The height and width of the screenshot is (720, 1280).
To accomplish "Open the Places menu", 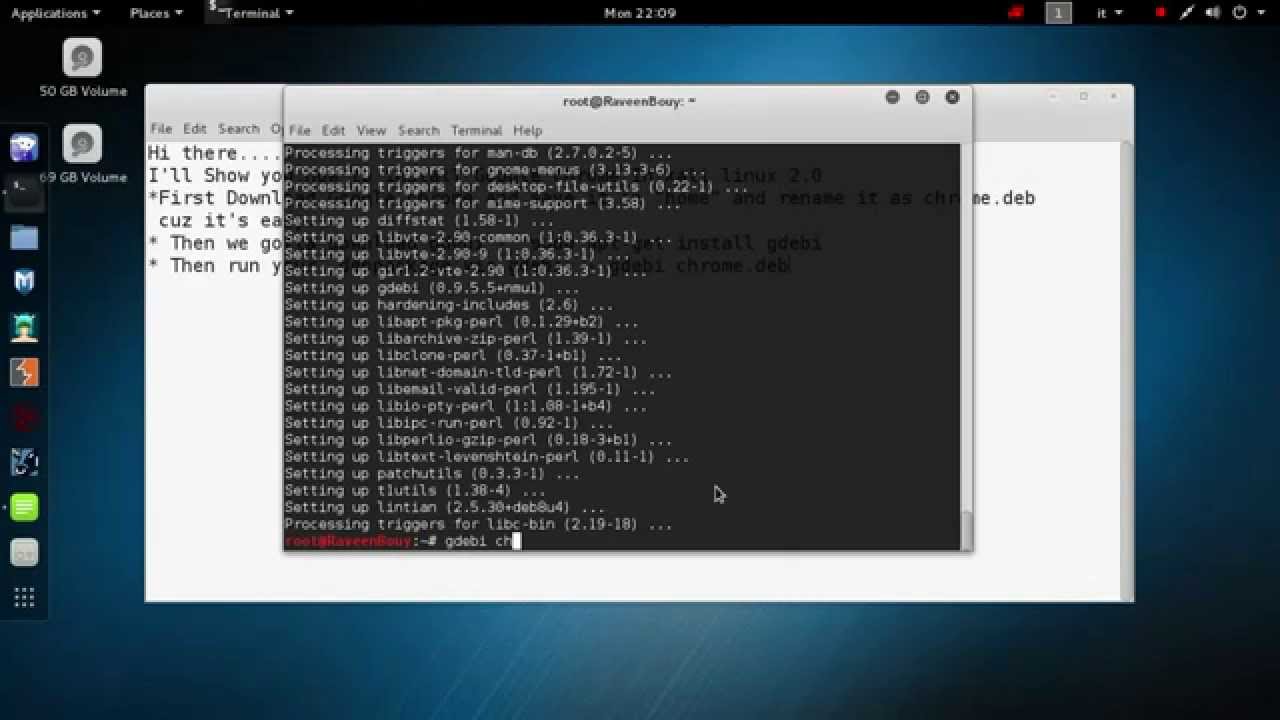I will tap(156, 13).
